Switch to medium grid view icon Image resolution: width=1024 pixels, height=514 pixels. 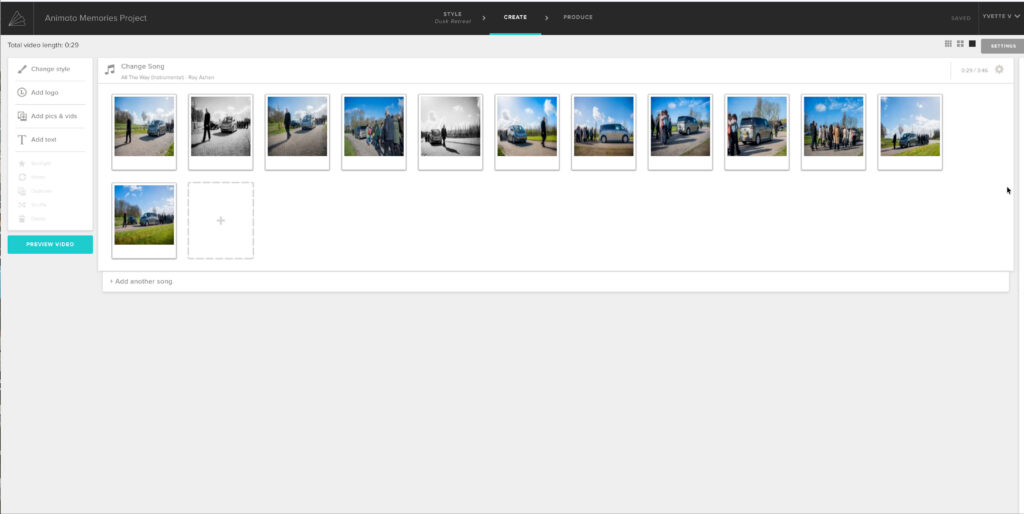(x=961, y=44)
